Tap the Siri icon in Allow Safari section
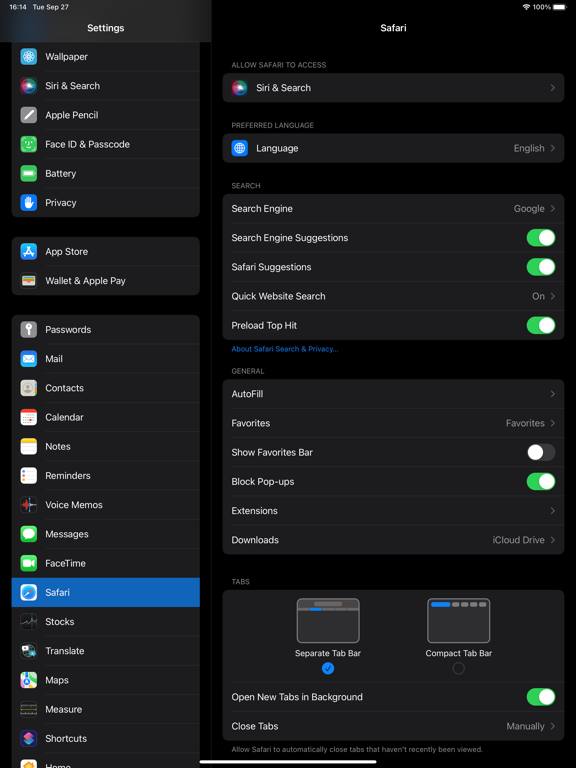This screenshot has width=576, height=768. (240, 88)
